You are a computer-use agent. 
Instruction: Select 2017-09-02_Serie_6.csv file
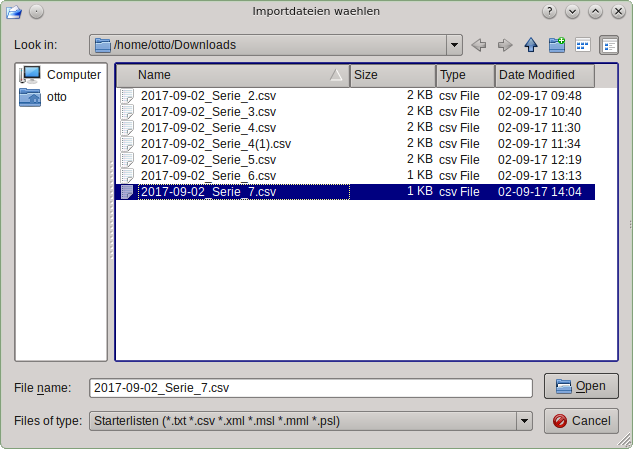(210, 175)
